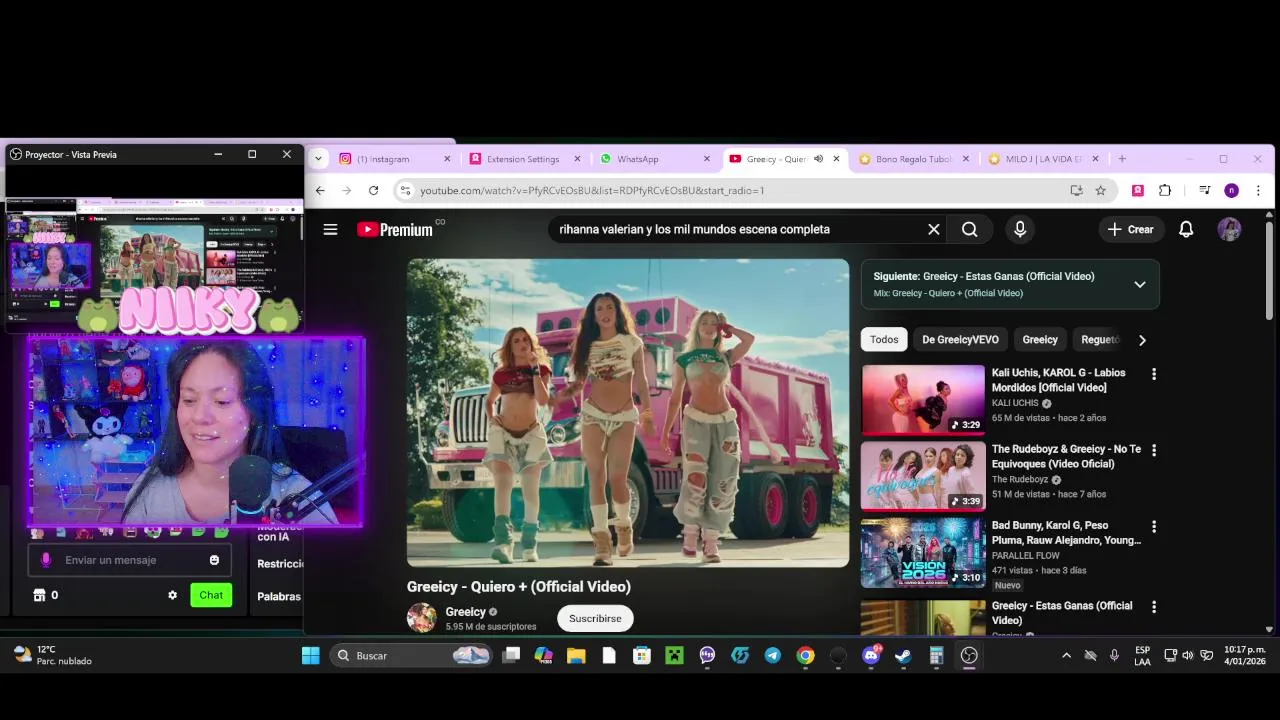Open YouTube notifications bell
1280x720 pixels.
(x=1186, y=229)
